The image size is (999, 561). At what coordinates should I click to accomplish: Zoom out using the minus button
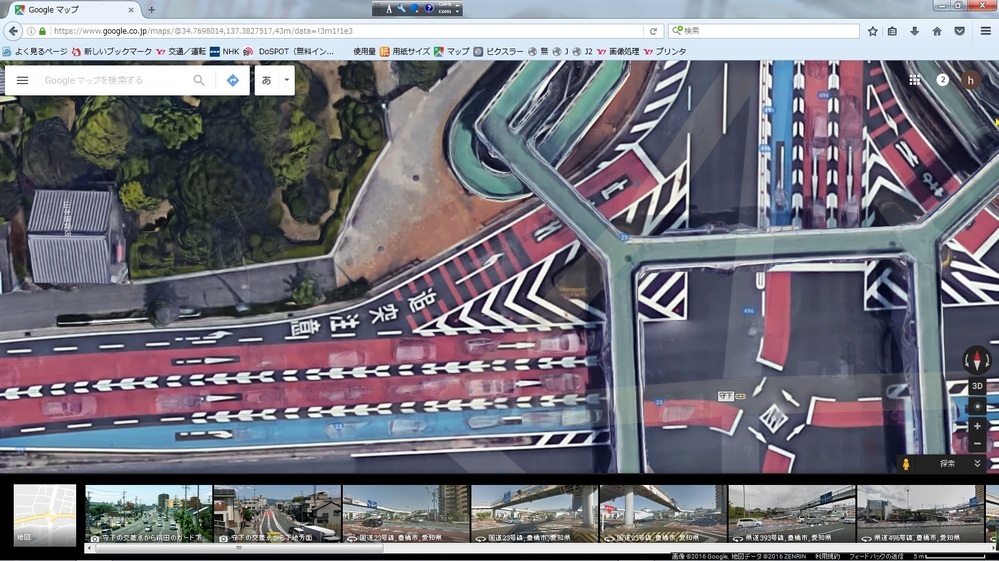tap(977, 443)
